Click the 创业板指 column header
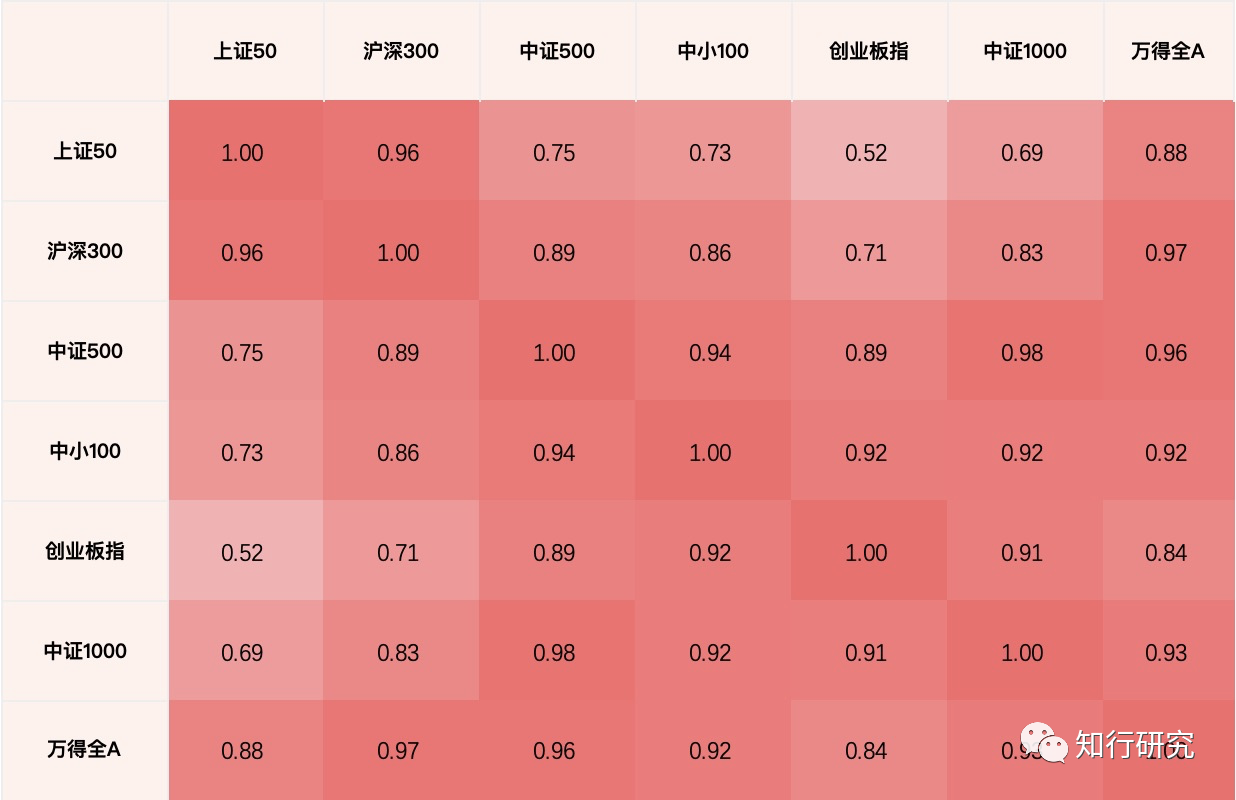The width and height of the screenshot is (1236, 800). tap(869, 51)
